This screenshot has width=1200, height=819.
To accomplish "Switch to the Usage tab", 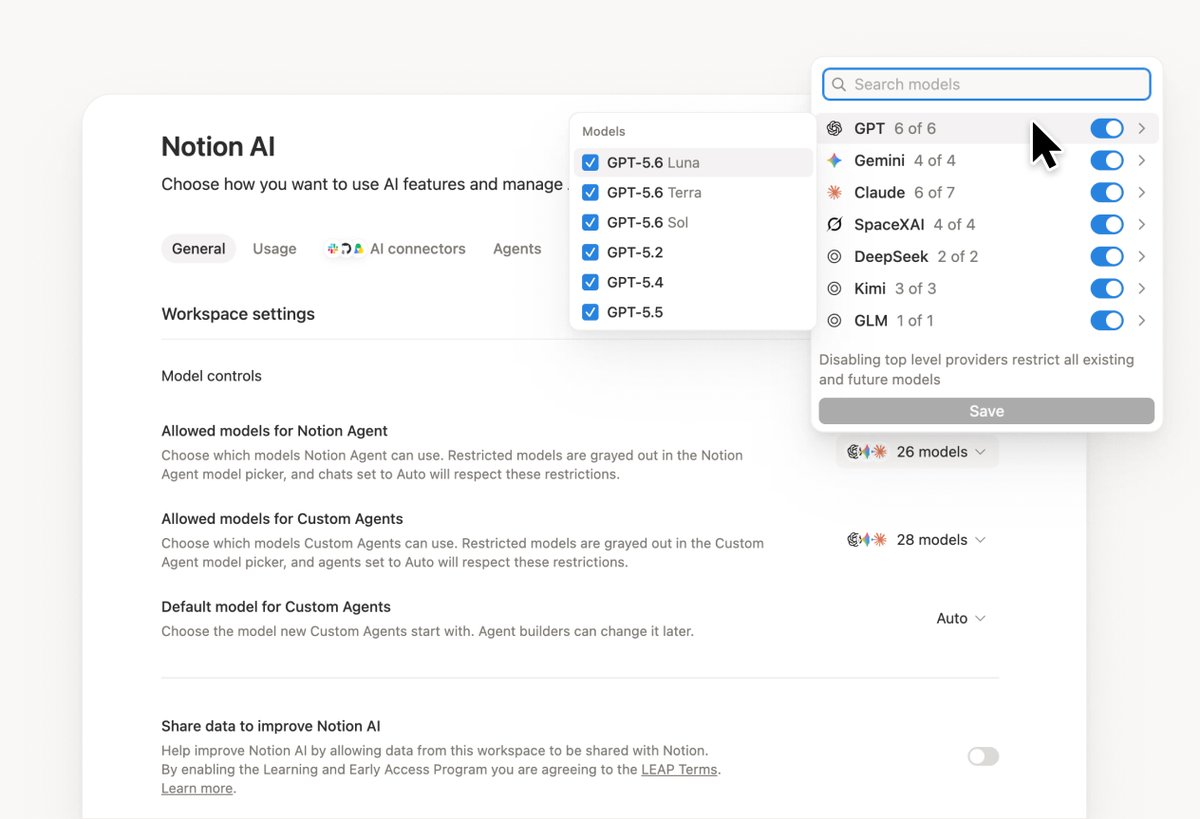I will 274,249.
